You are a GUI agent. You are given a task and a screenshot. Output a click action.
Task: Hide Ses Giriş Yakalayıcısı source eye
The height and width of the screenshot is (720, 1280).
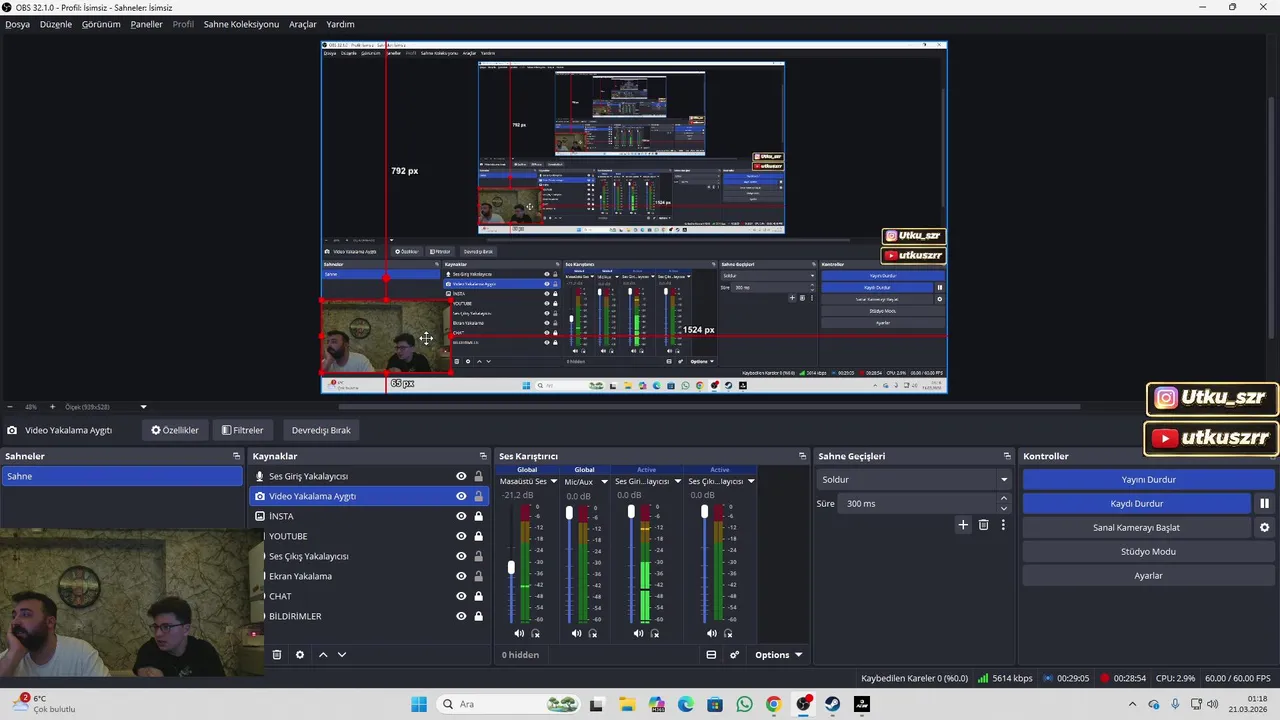(461, 476)
